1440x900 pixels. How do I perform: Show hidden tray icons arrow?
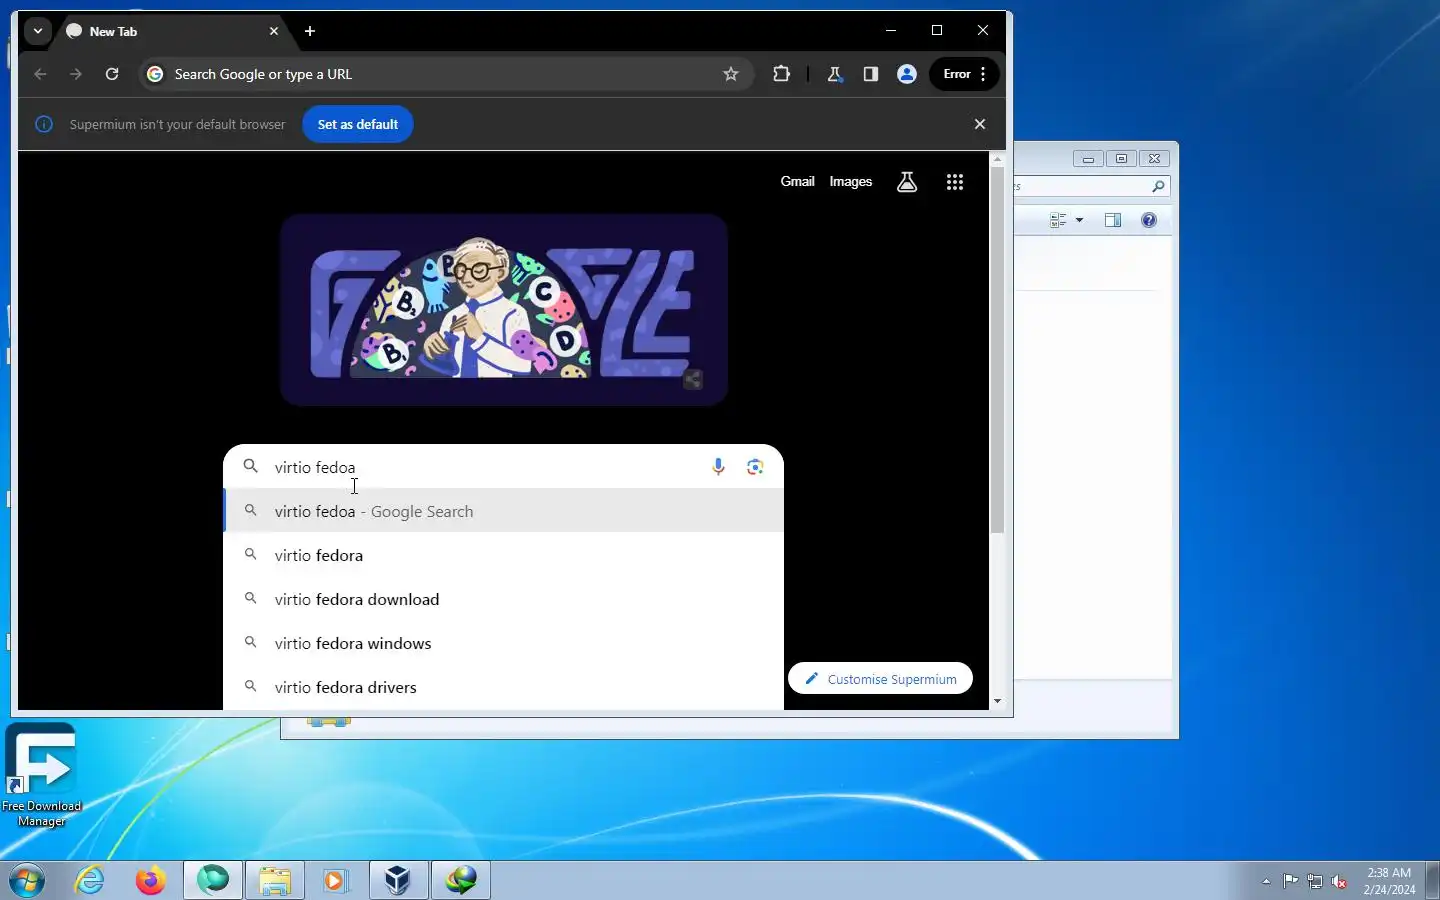[x=1266, y=882]
